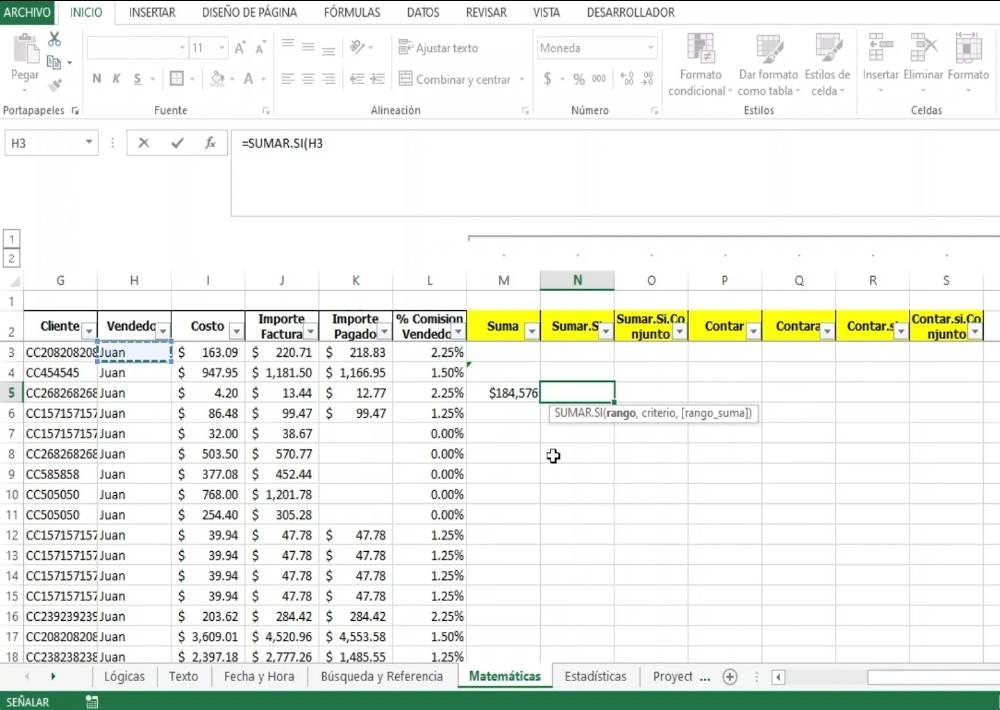Switch to the DATOS ribbon tab
Viewport: 1000px width, 710px height.
[x=422, y=12]
